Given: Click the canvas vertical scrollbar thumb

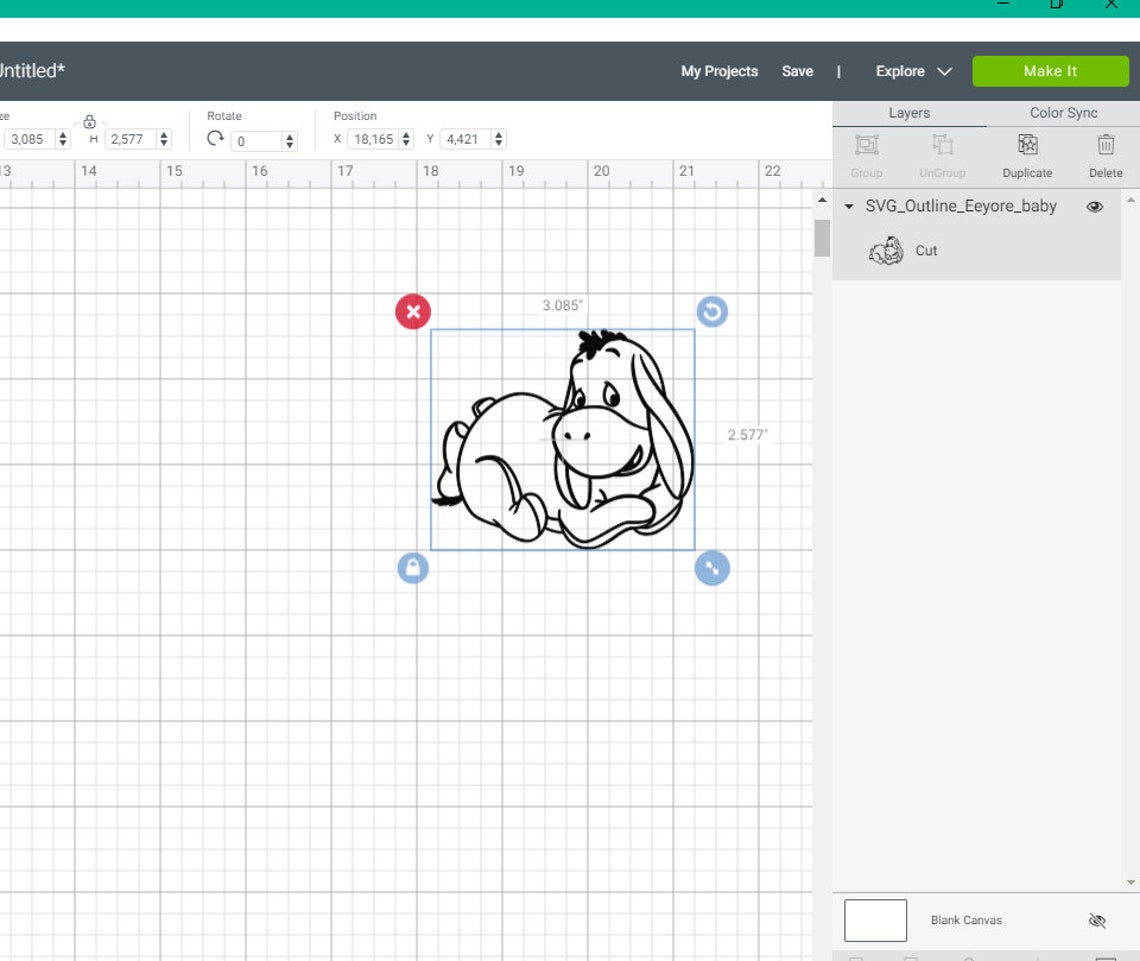Looking at the screenshot, I should 822,238.
